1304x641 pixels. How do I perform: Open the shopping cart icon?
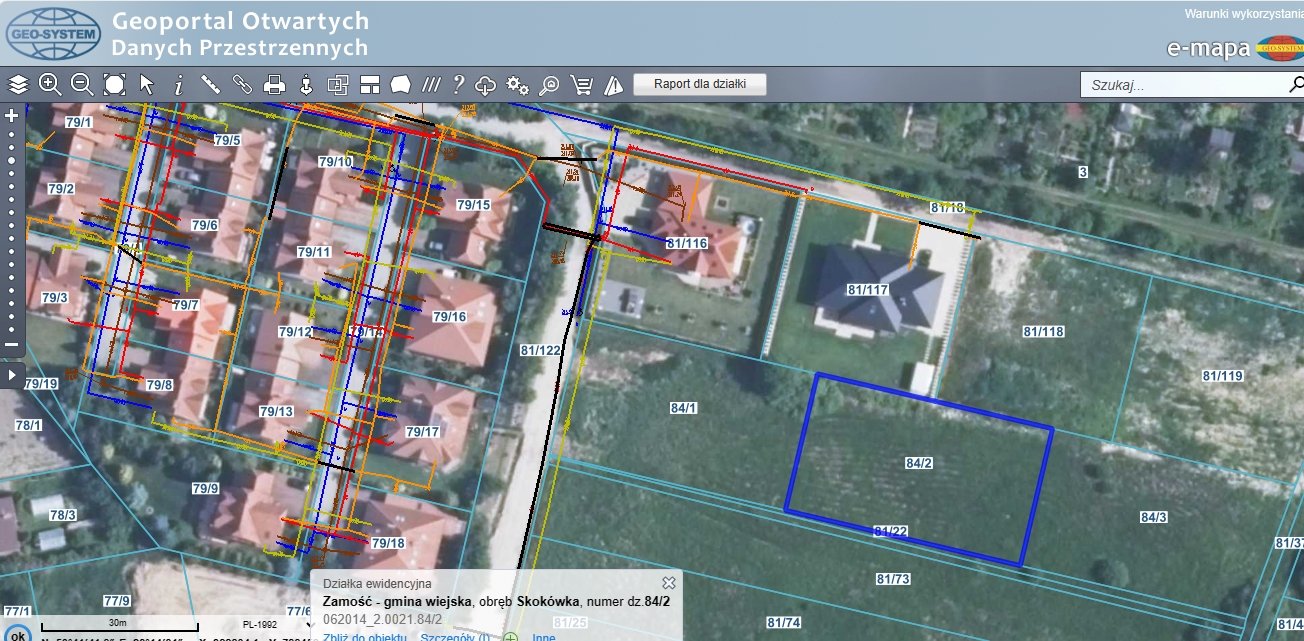[581, 85]
